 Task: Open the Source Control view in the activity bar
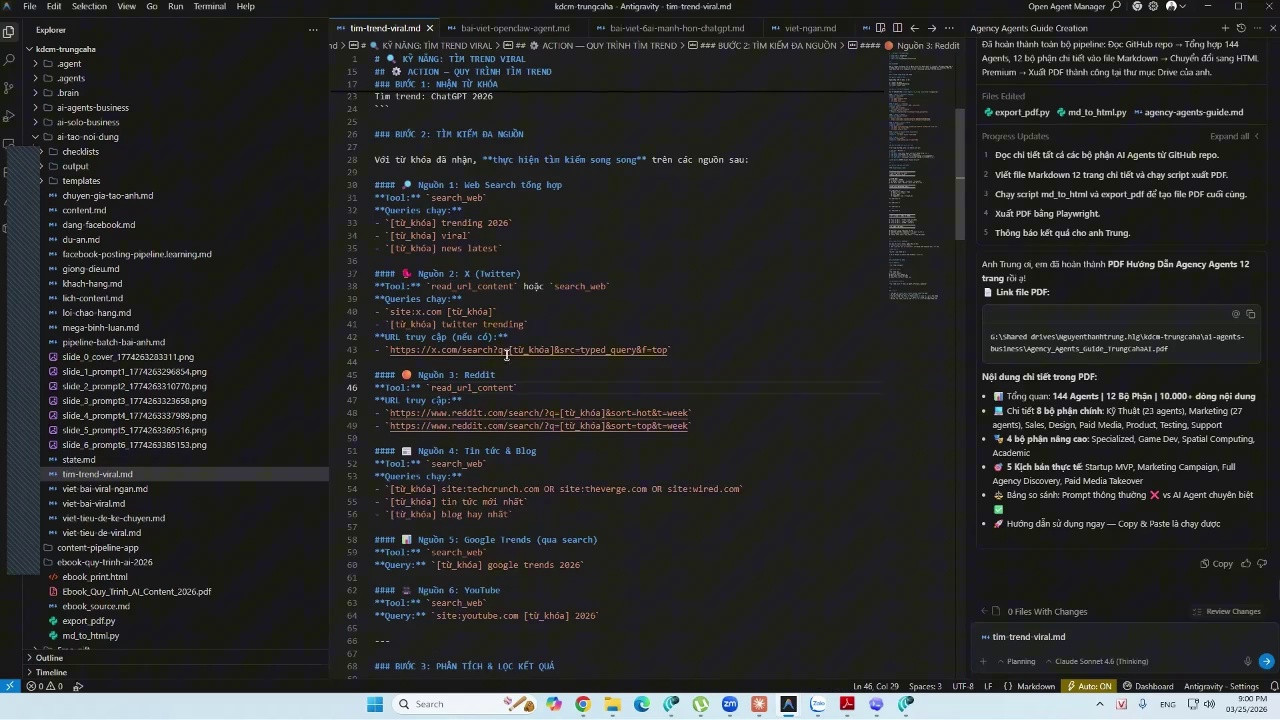(x=9, y=88)
